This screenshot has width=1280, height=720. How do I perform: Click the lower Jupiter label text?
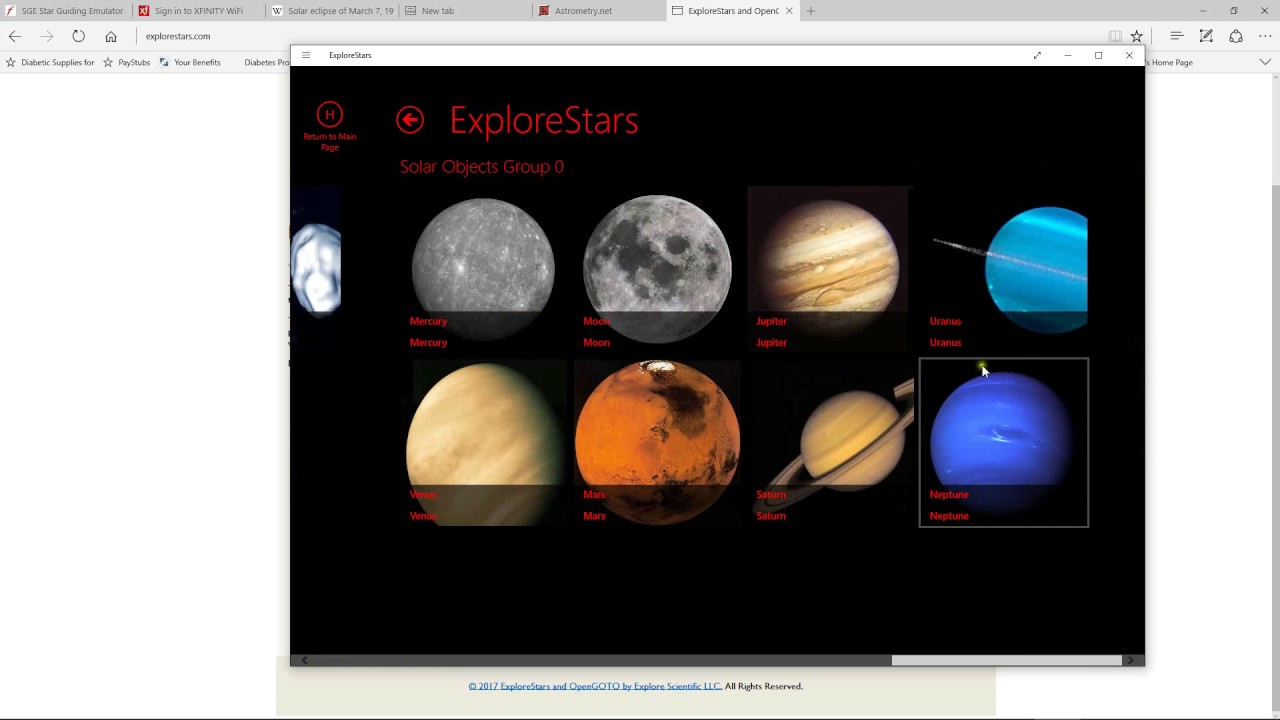[x=771, y=342]
